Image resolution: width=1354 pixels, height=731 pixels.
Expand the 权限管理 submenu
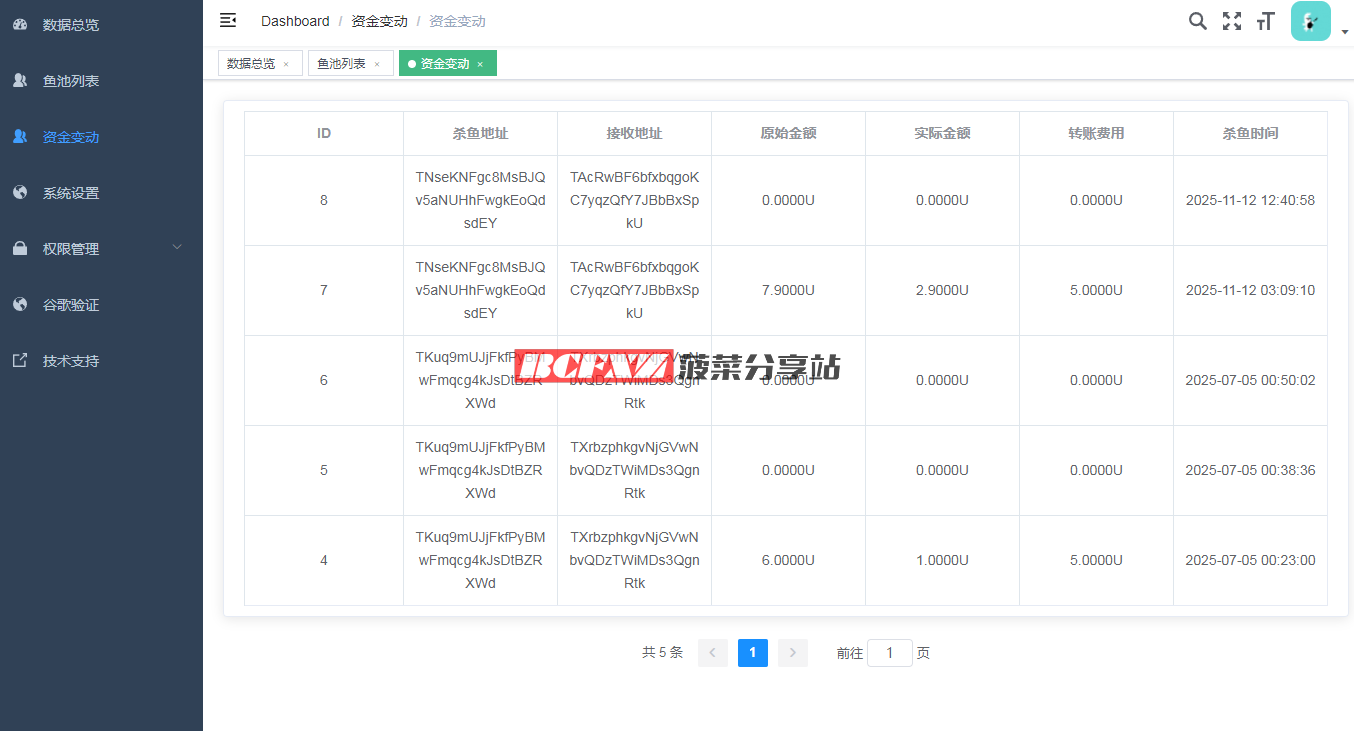click(100, 249)
